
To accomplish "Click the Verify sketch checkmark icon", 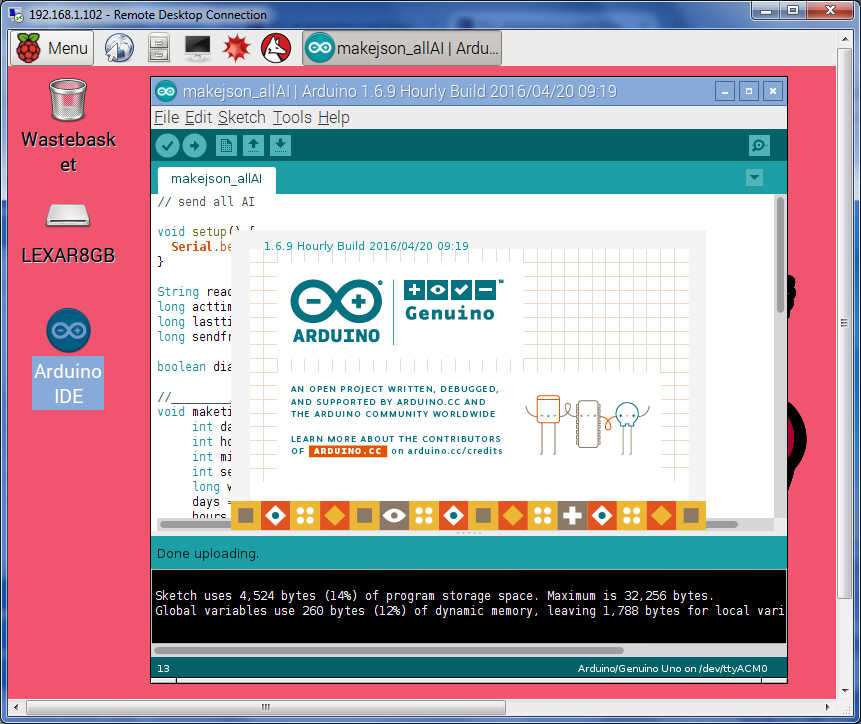I will (167, 146).
